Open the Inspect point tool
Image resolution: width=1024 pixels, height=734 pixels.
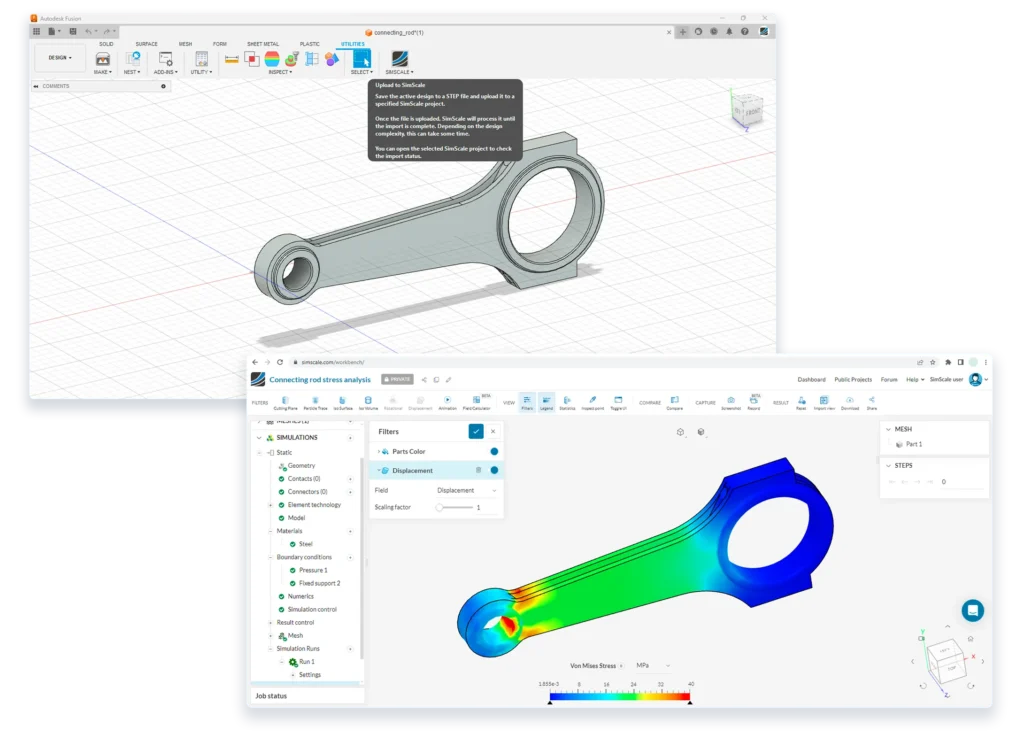(x=594, y=400)
